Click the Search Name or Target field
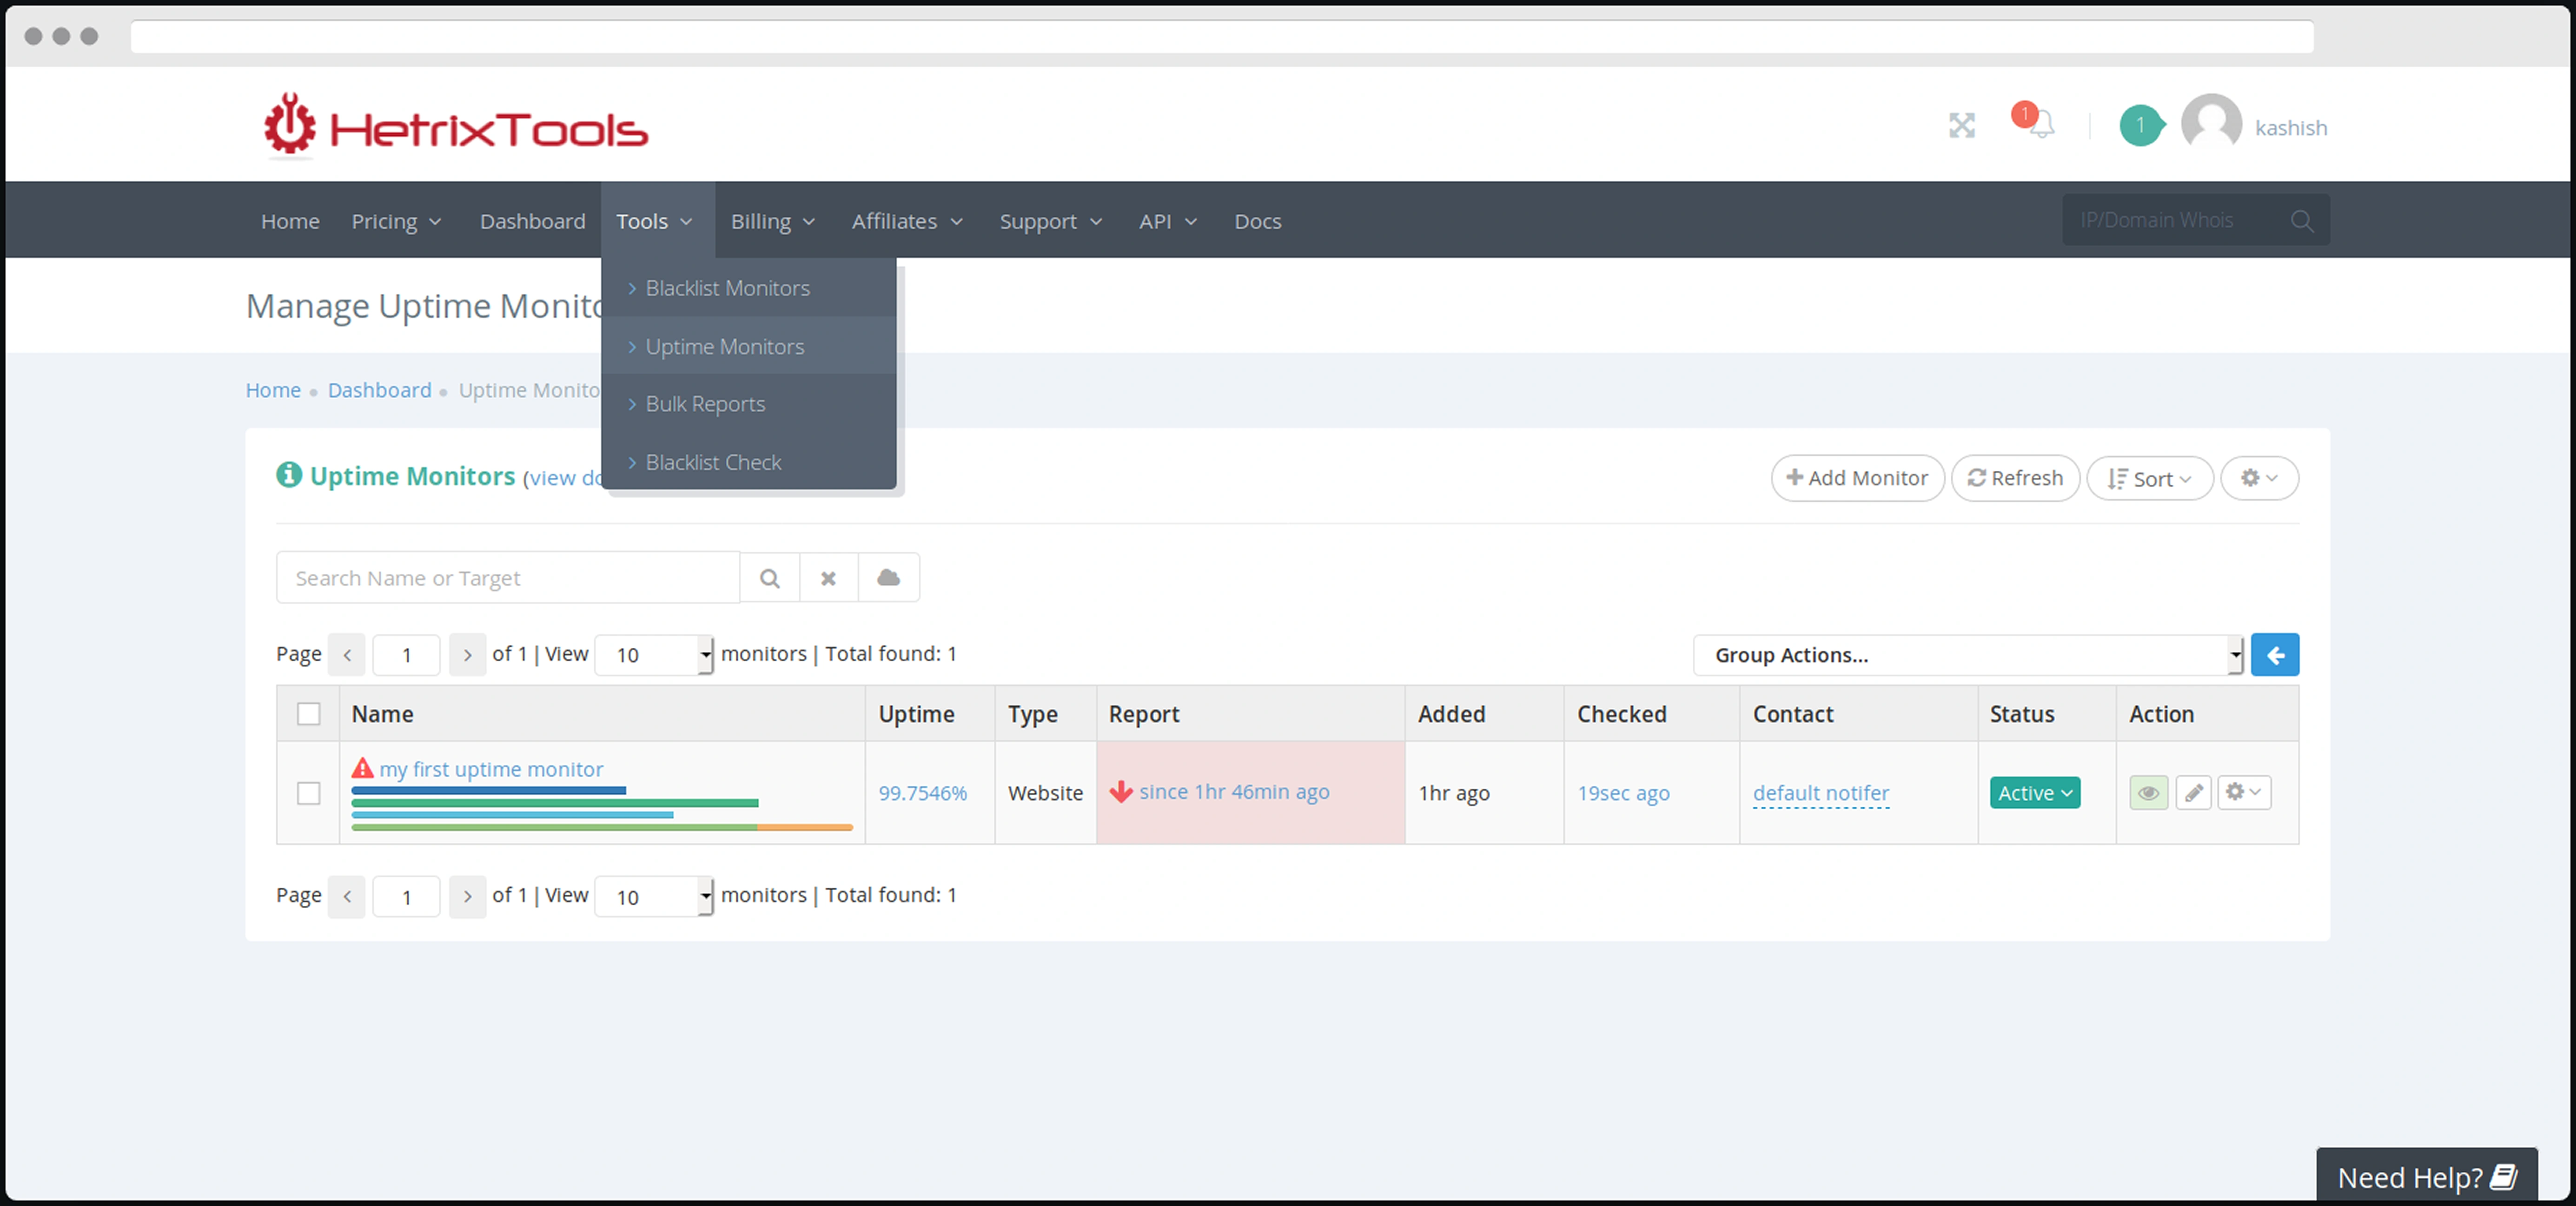 click(507, 578)
